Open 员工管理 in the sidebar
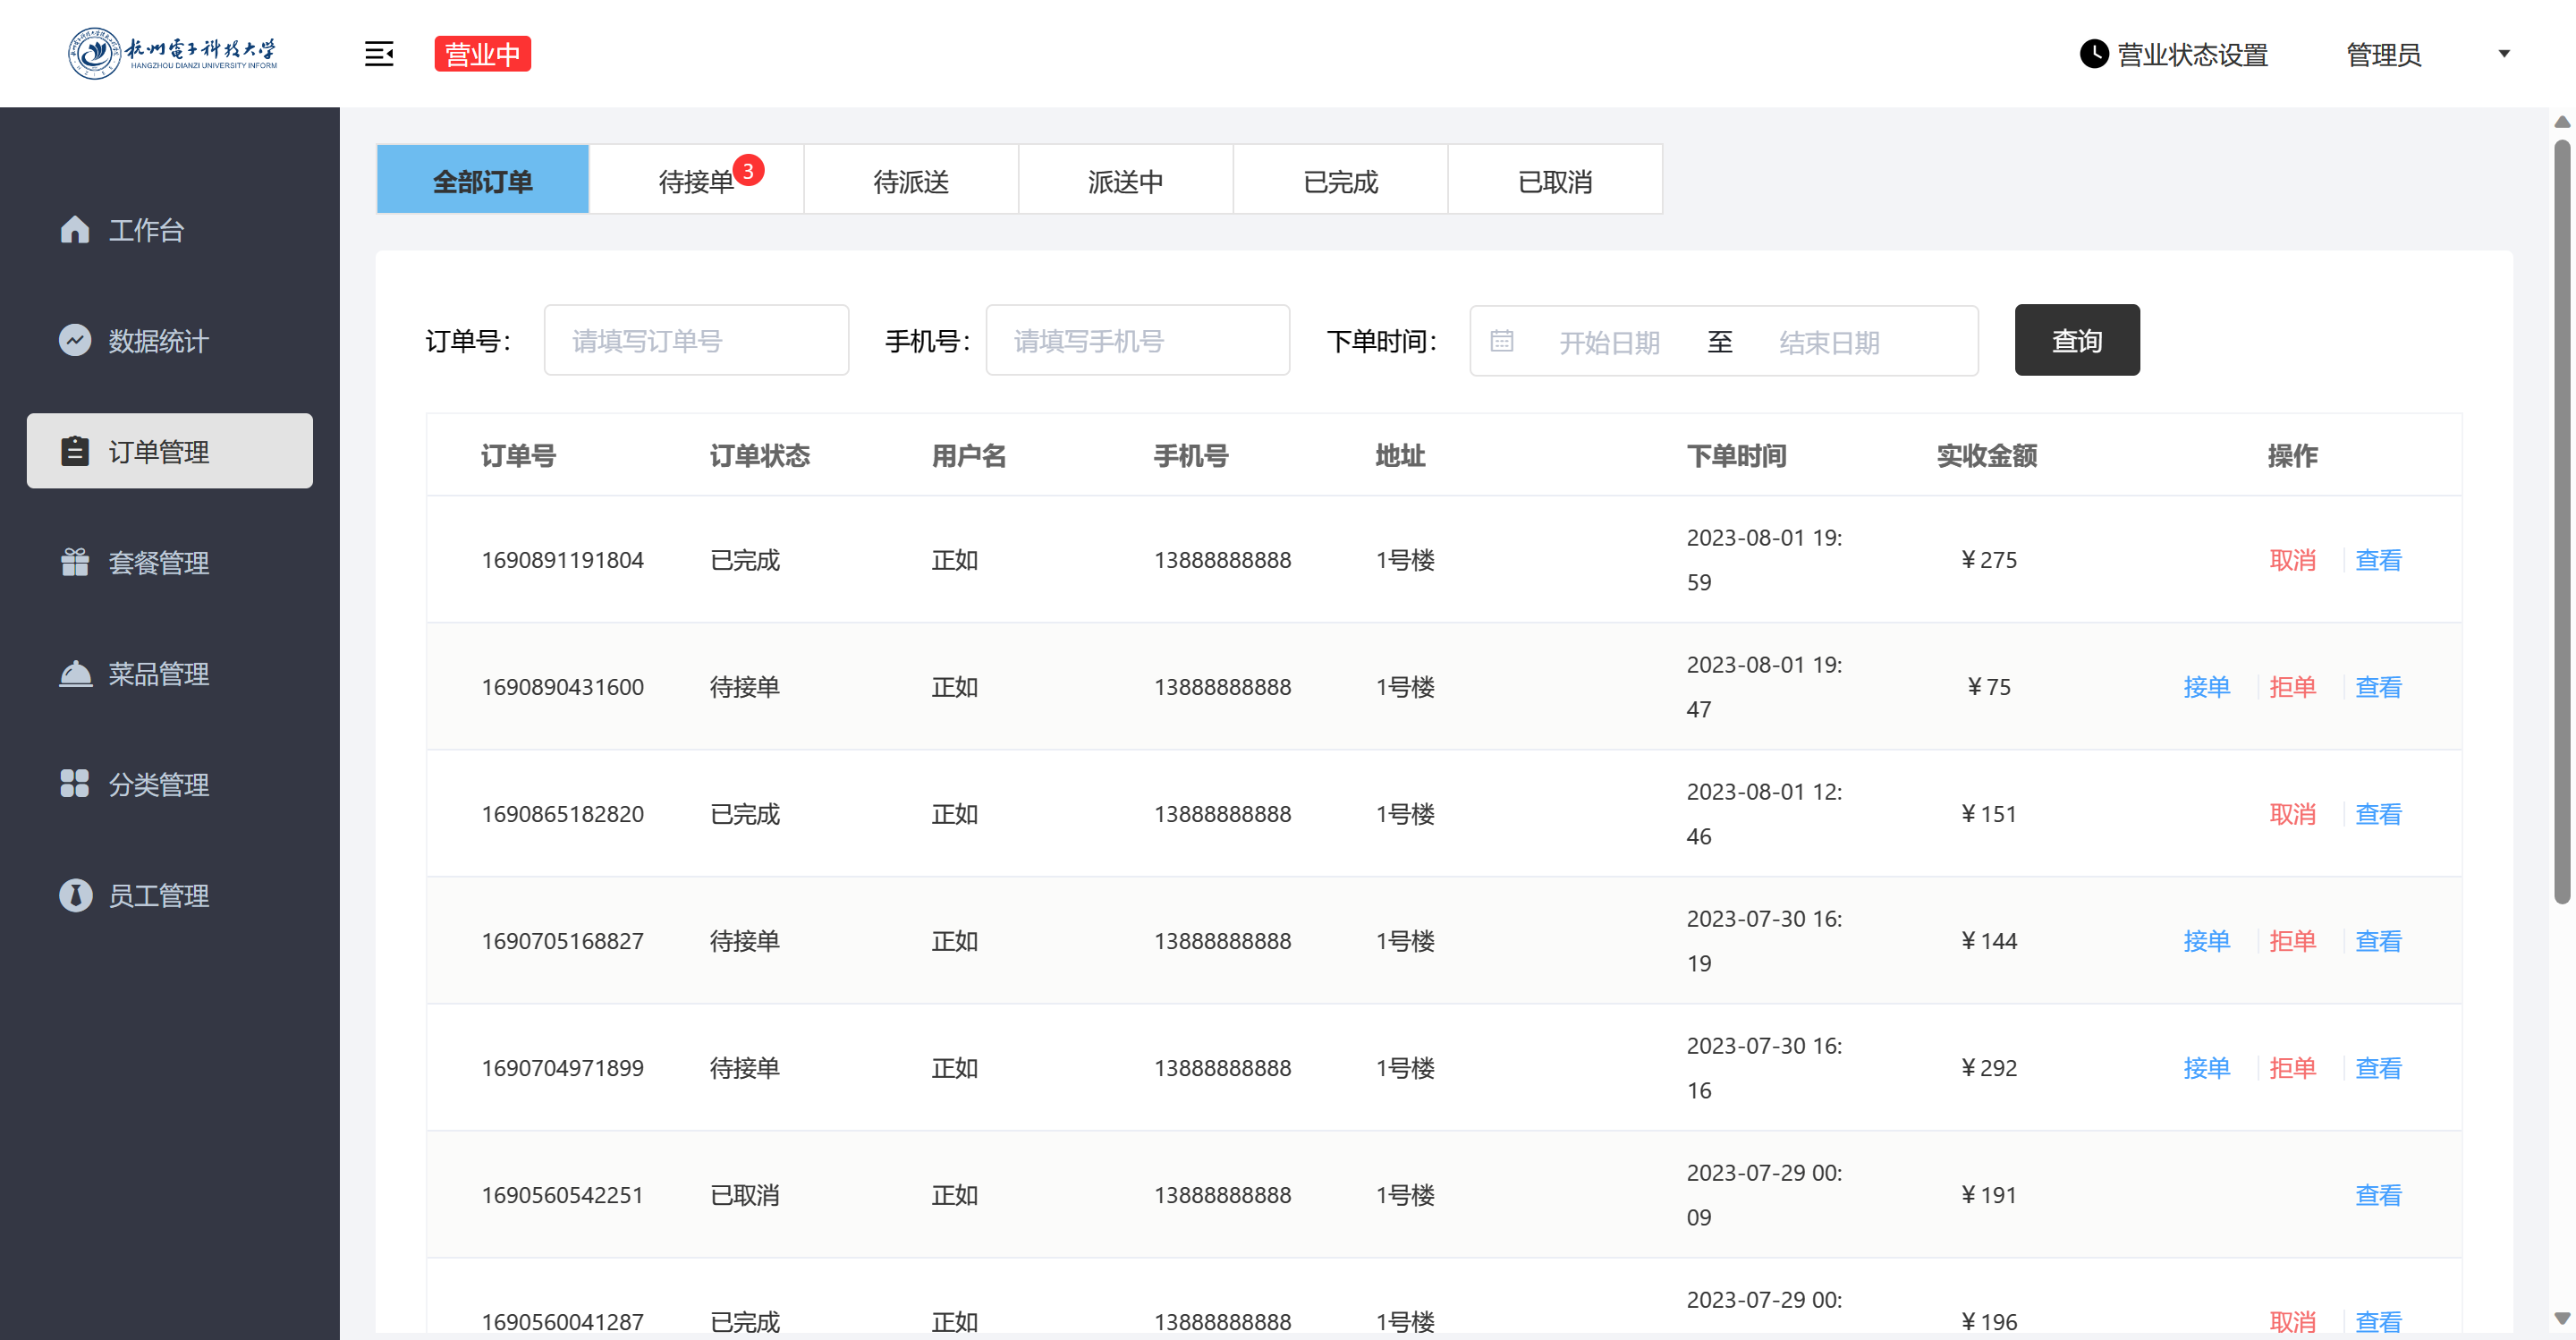 click(170, 895)
